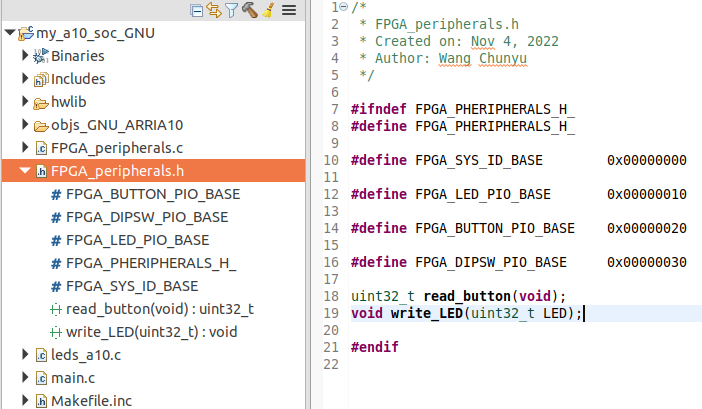This screenshot has height=409, width=702.
Task: Select main.c in the project tree
Action: pyautogui.click(x=73, y=378)
